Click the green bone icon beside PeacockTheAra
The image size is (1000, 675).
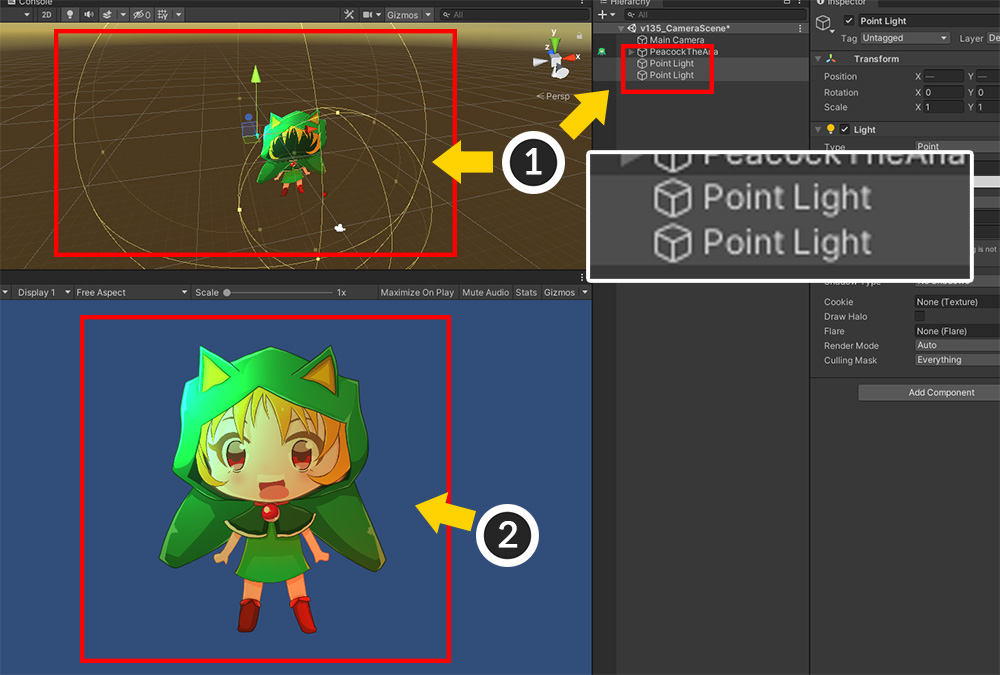pos(601,52)
